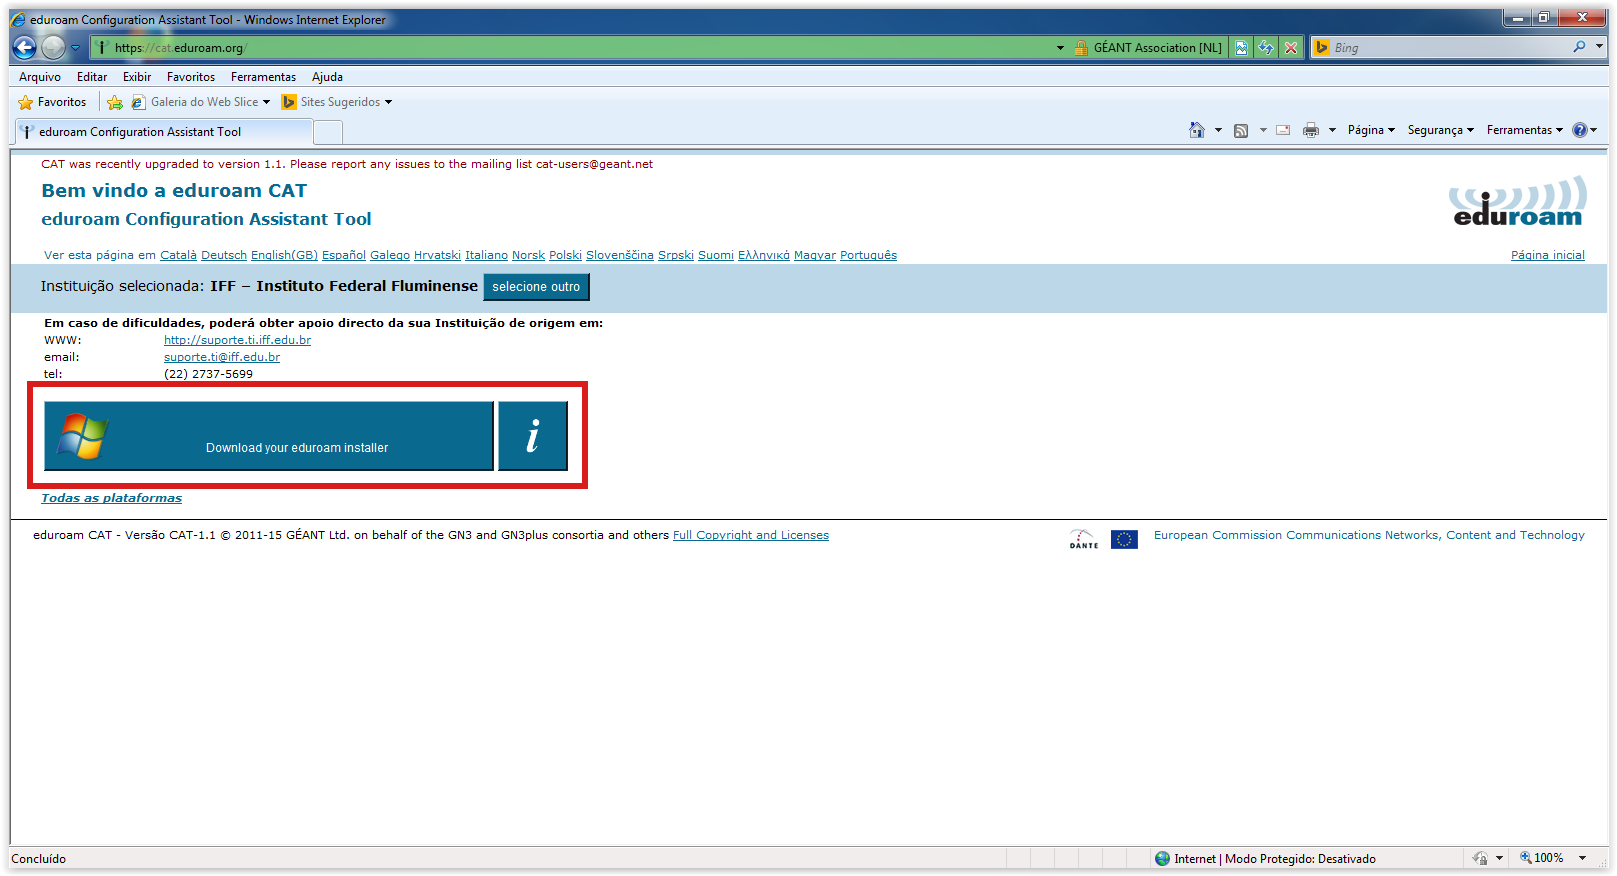Click the Favoritos star button

pyautogui.click(x=52, y=102)
